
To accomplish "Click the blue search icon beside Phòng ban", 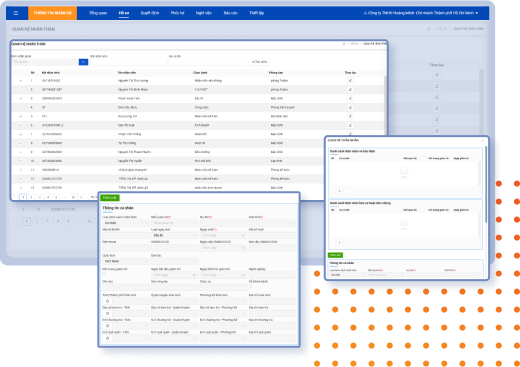I will (x=83, y=62).
